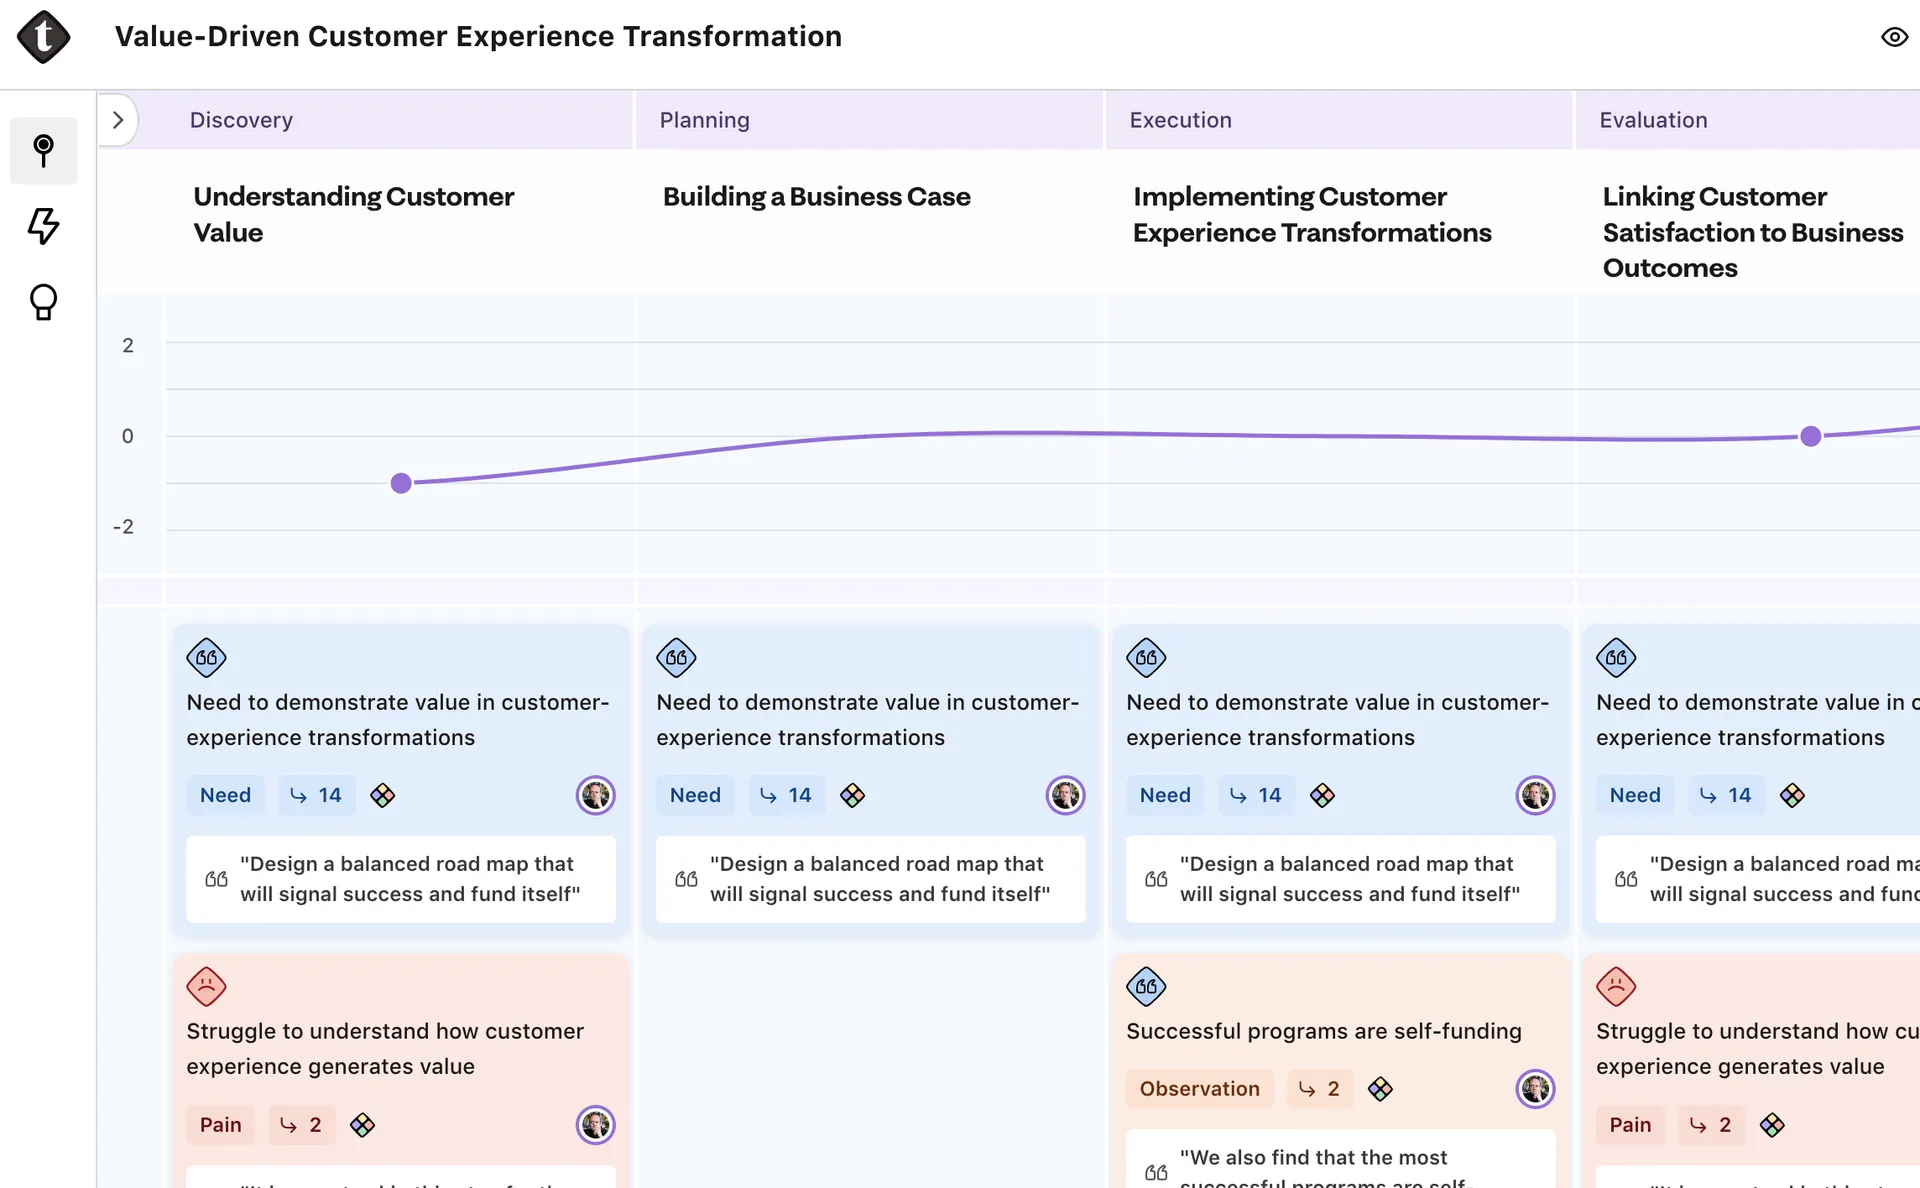Open Linking Customer Satisfaction to Business Outcomes title
This screenshot has width=1920, height=1188.
coord(1752,232)
